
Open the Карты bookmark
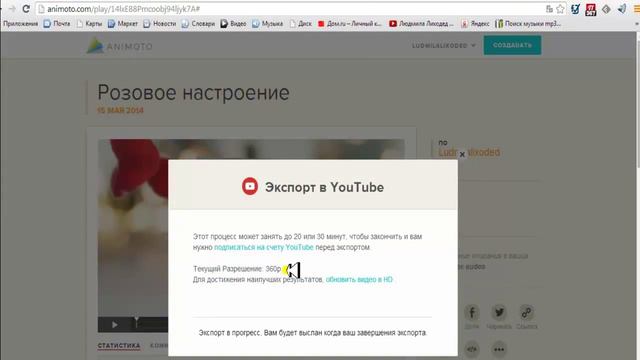89,24
